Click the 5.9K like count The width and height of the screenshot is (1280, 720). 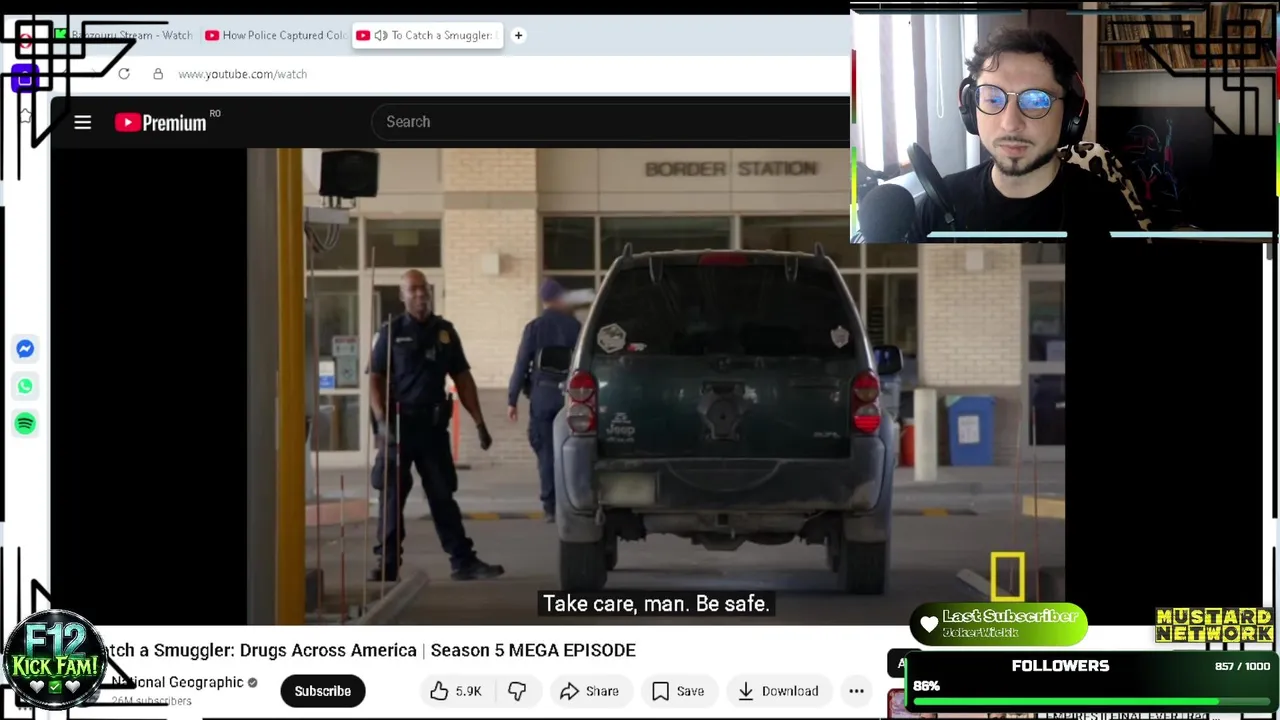click(x=468, y=691)
